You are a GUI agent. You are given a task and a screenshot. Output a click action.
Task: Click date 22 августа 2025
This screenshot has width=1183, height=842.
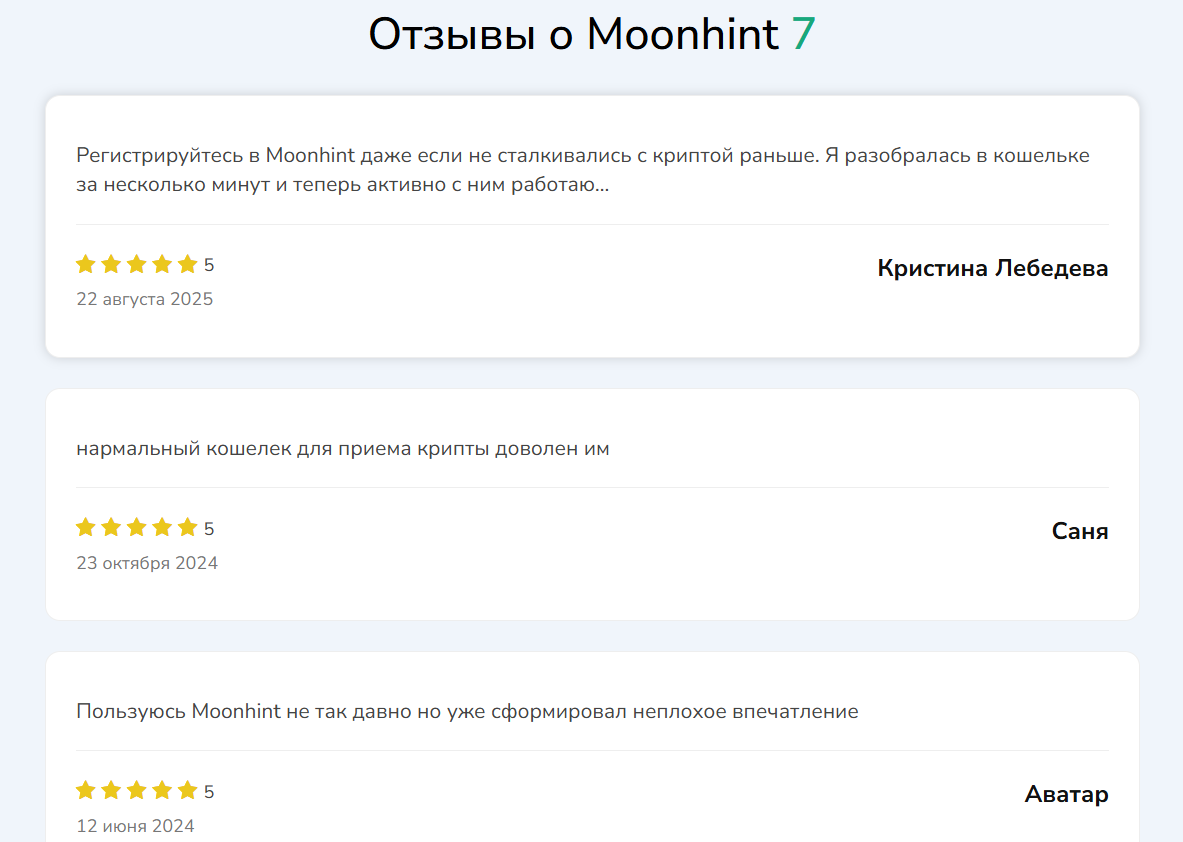(x=145, y=300)
